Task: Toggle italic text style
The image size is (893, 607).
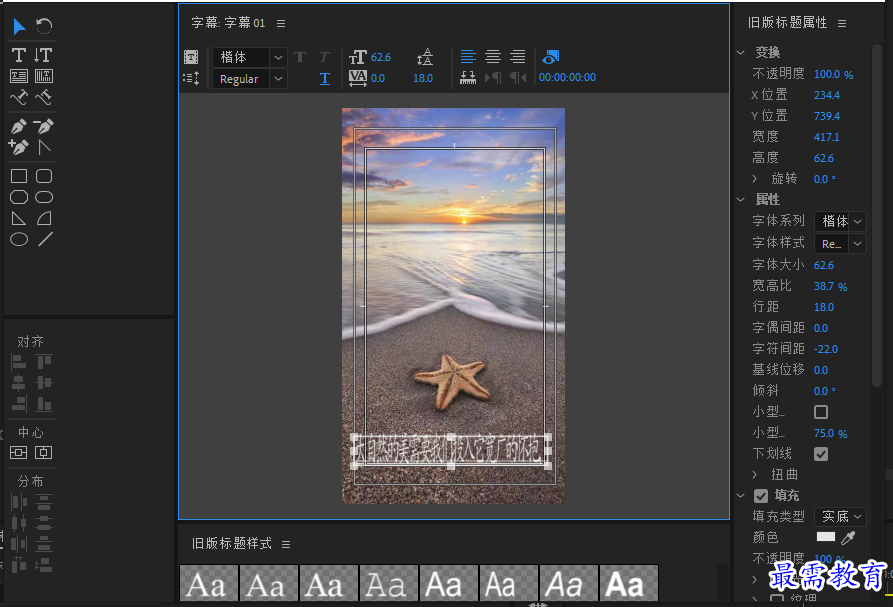Action: [x=325, y=57]
